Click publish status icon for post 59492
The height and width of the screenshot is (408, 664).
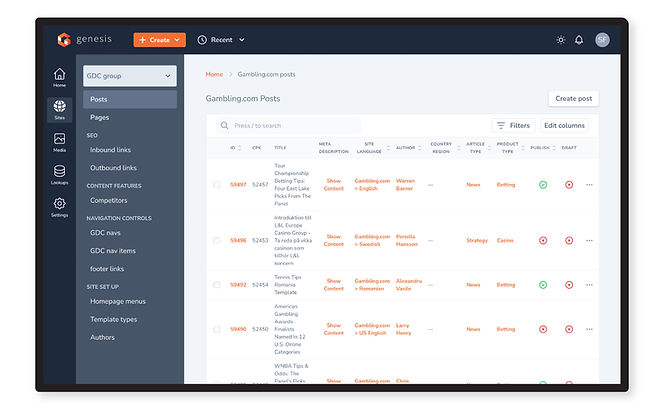coord(543,285)
